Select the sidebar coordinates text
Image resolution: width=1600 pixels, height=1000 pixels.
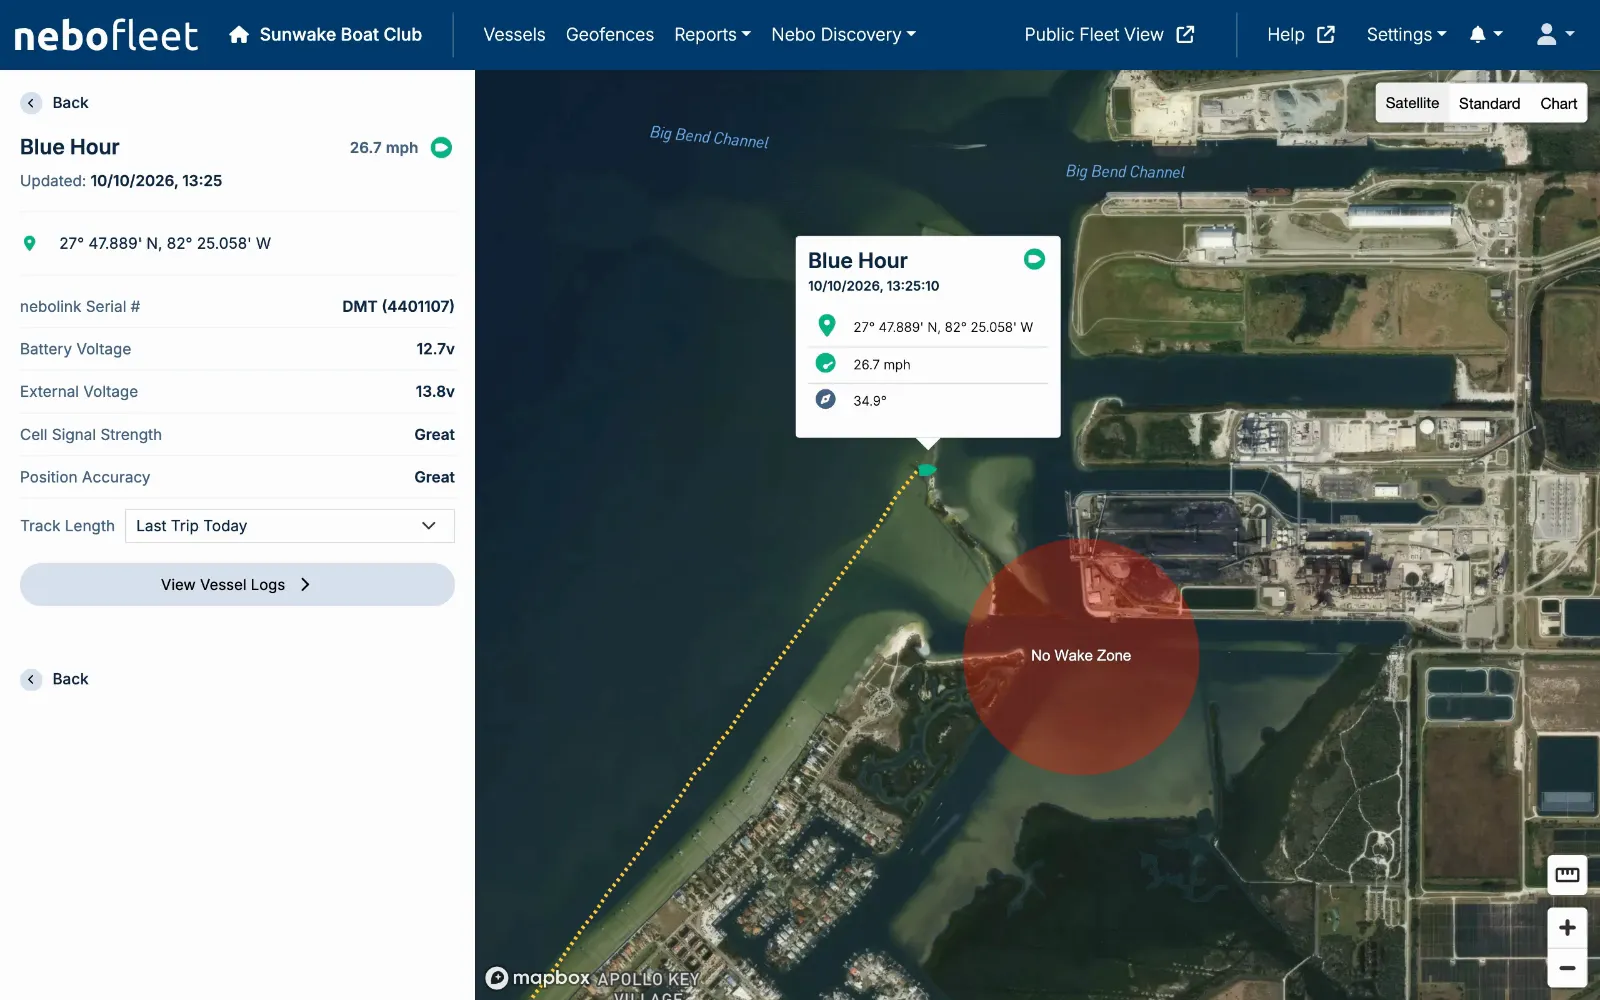165,243
